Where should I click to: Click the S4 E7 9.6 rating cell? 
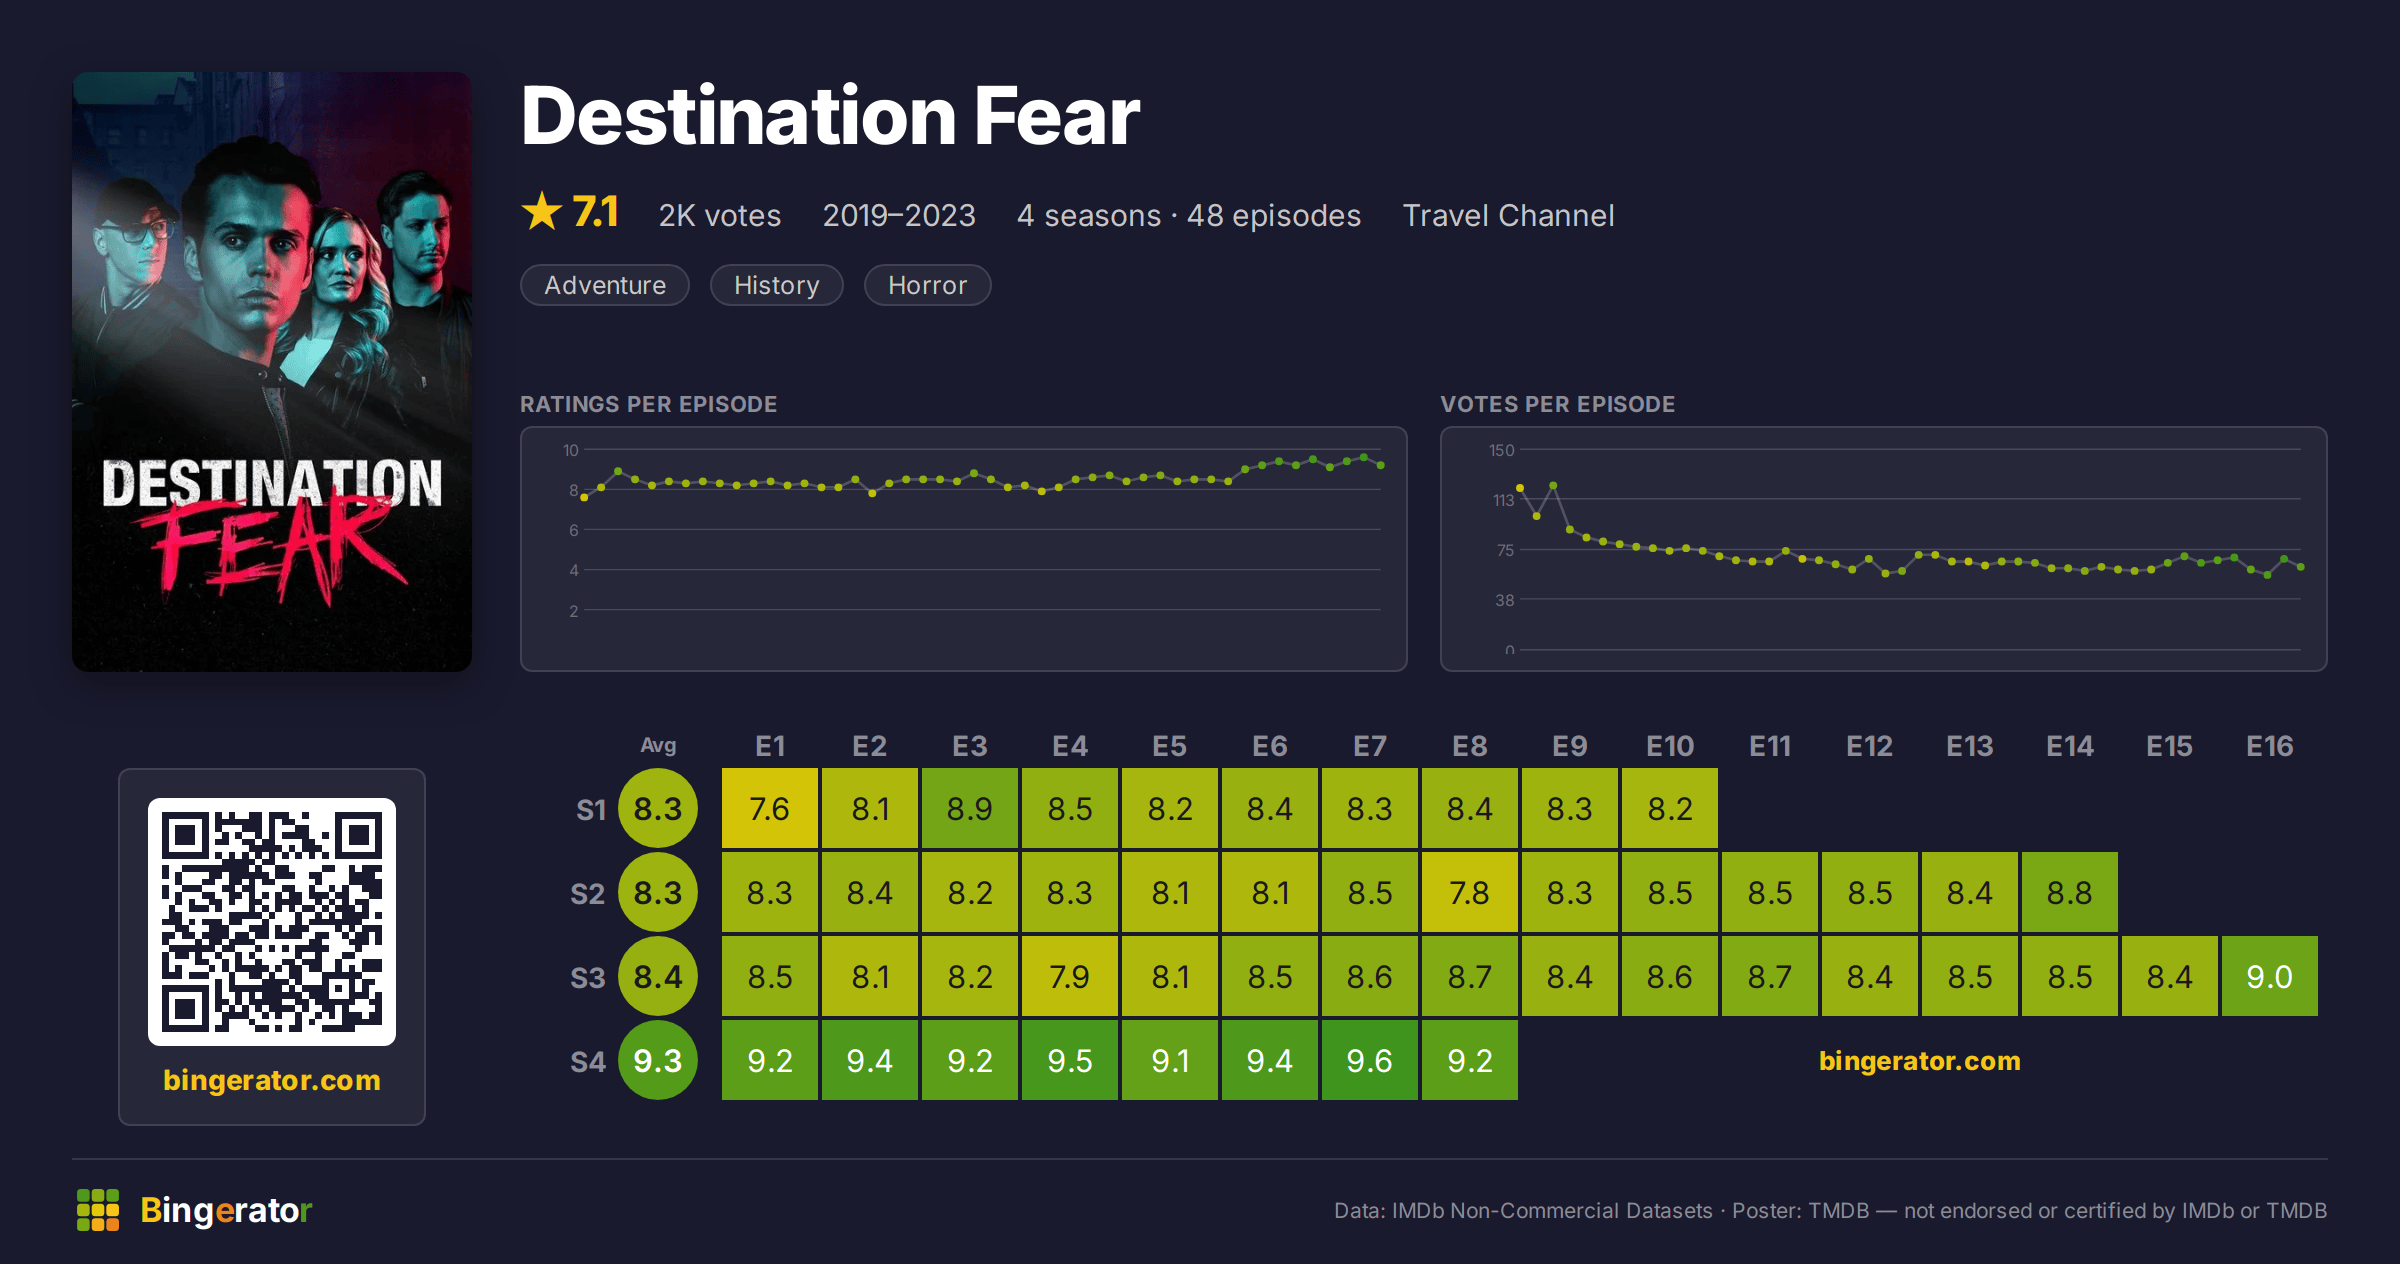point(1370,1060)
